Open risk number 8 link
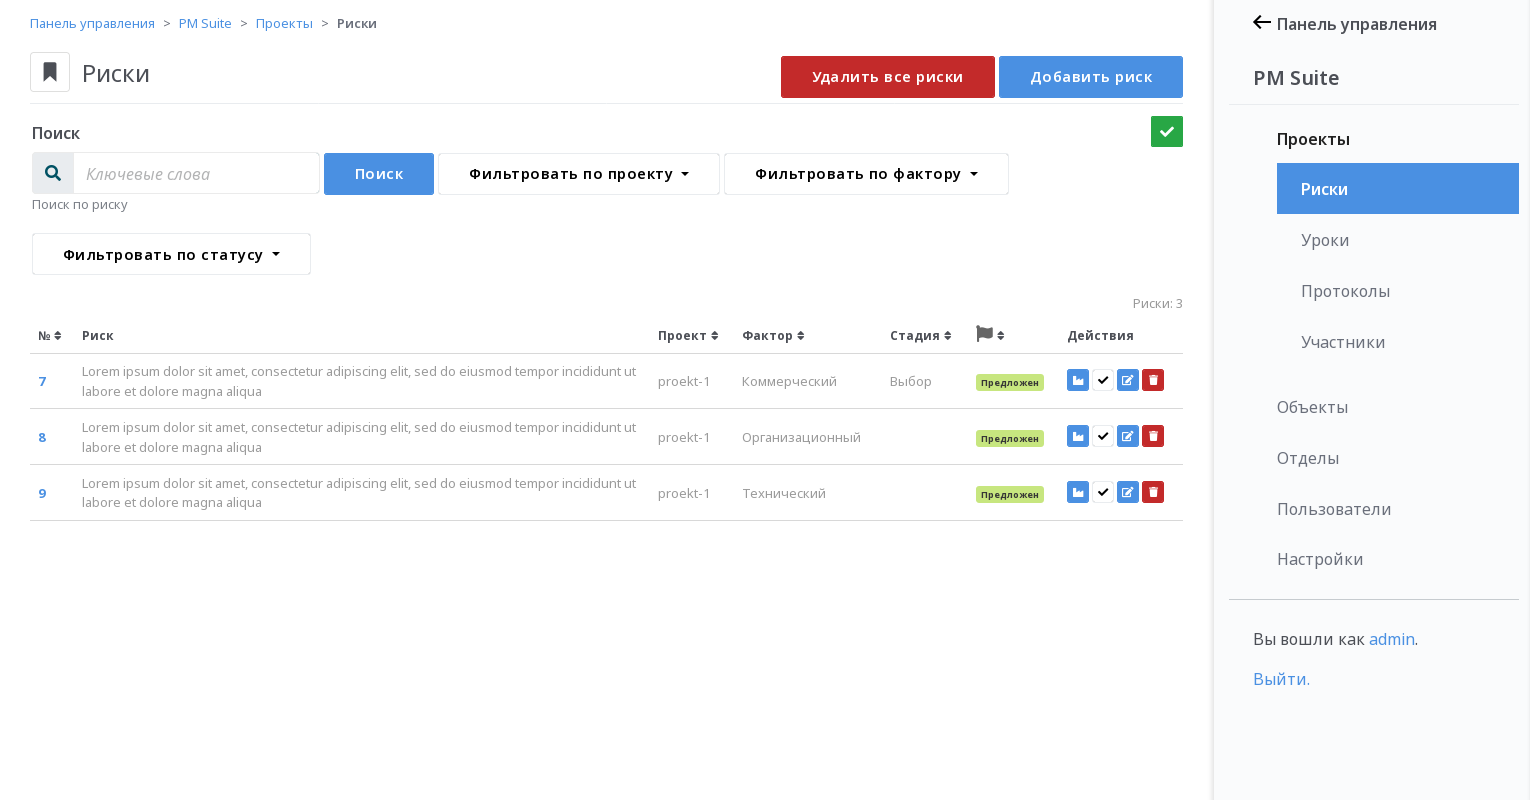The image size is (1530, 800). pos(42,437)
